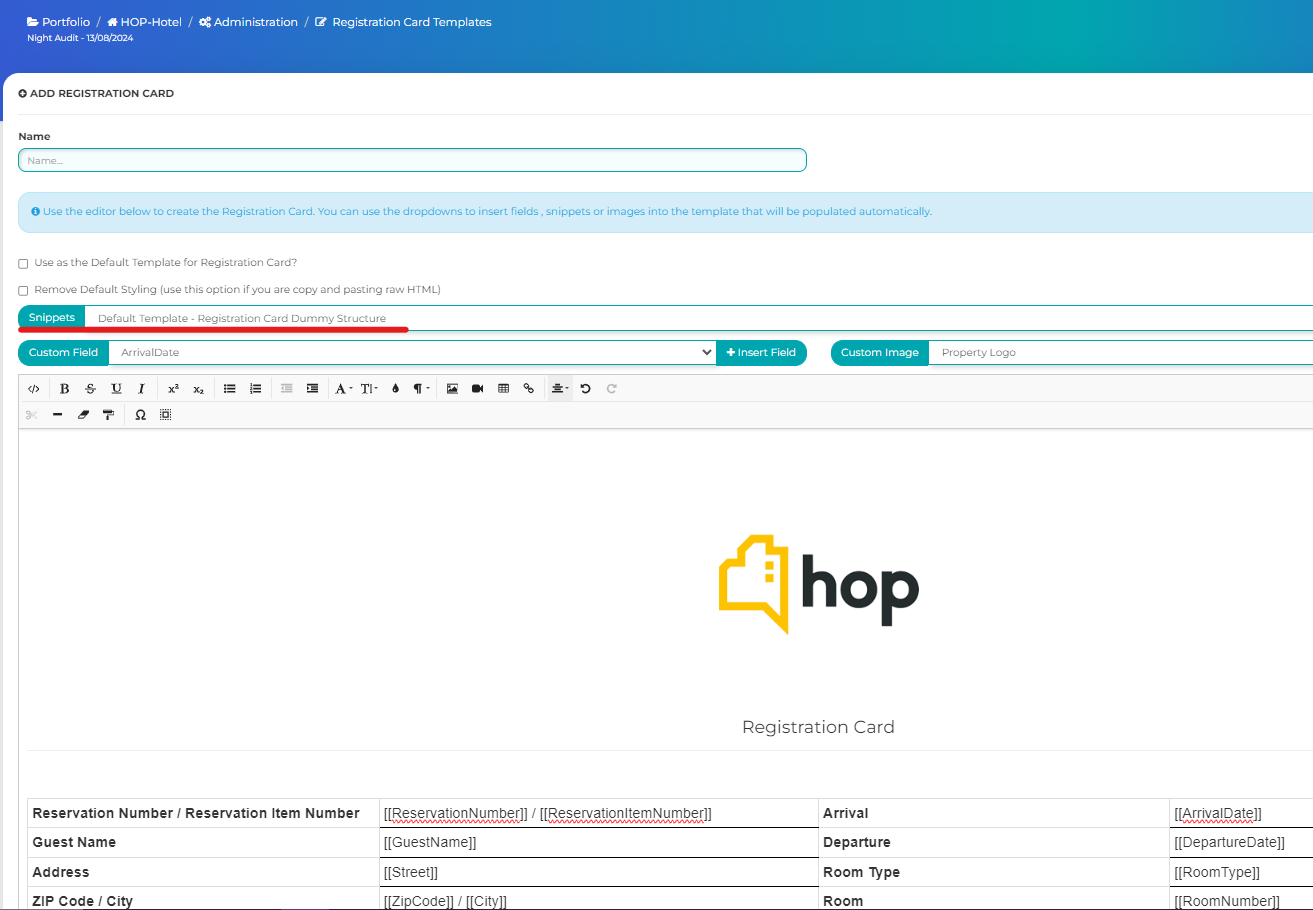Apply underline formatting
This screenshot has height=910, width=1313.
click(x=116, y=388)
